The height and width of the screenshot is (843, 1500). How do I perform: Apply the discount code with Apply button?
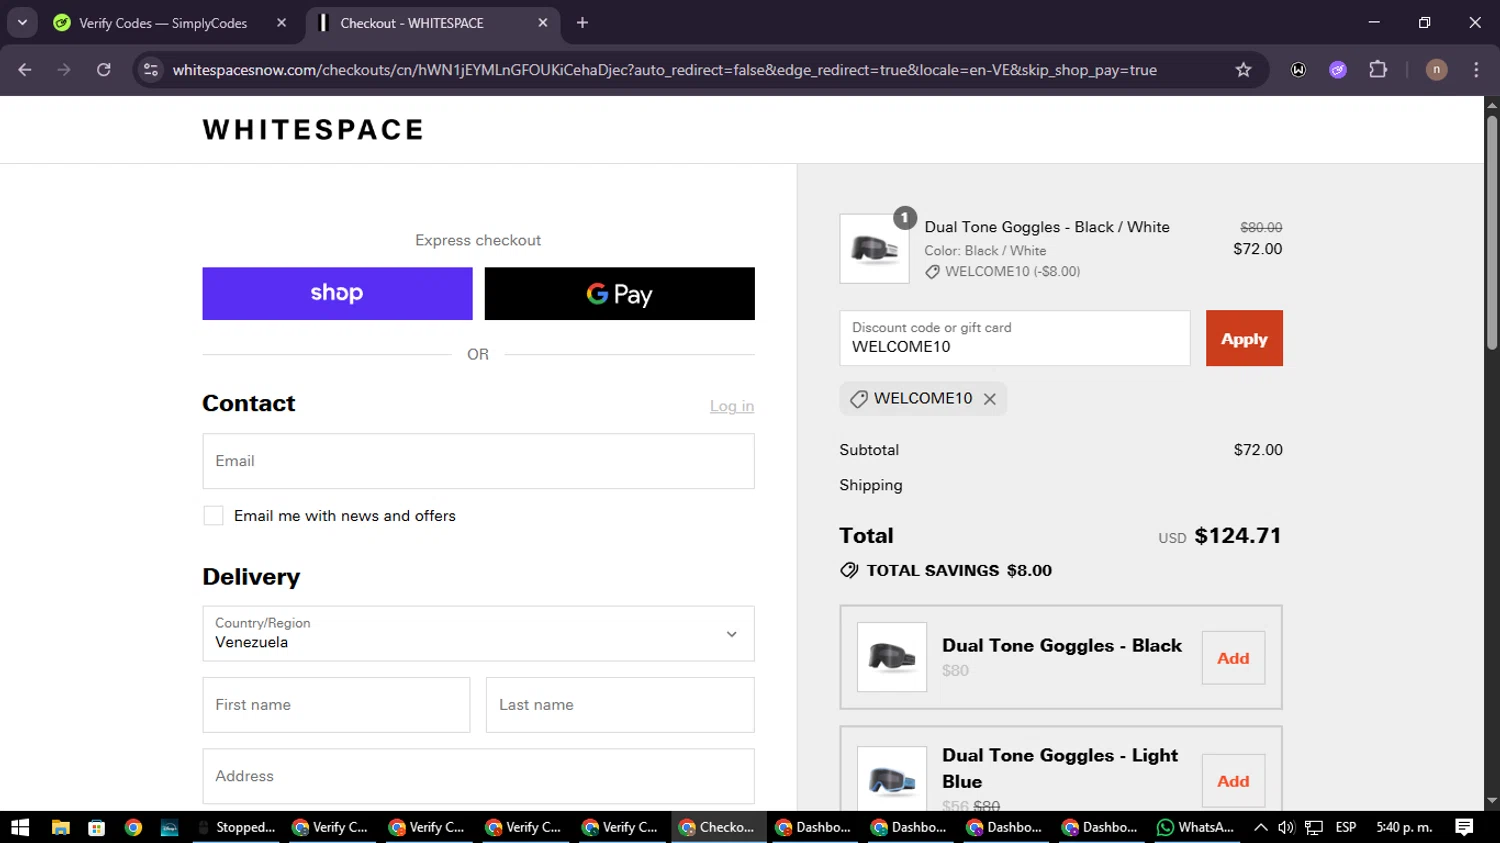pos(1244,338)
